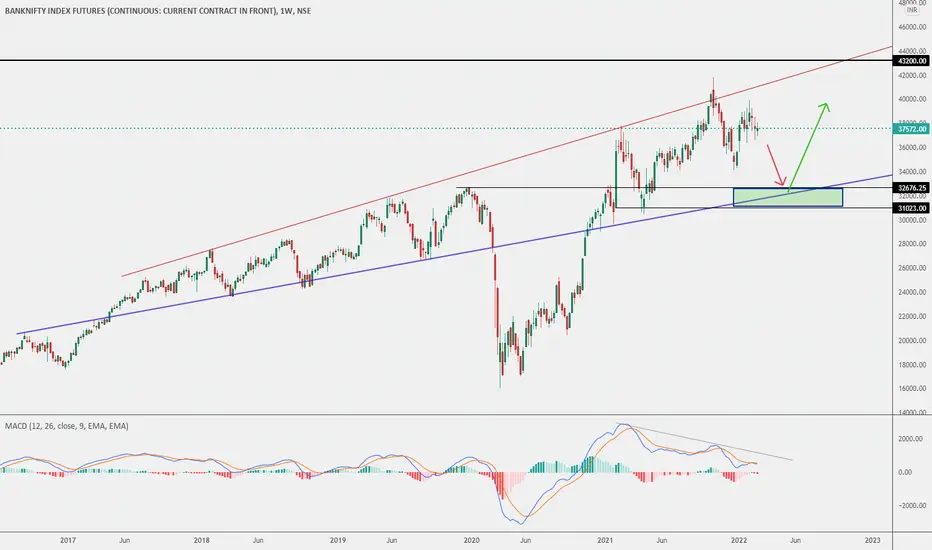Click the 46000.00 price axis tick
Screen dimensions: 932x550
tap(912, 27)
